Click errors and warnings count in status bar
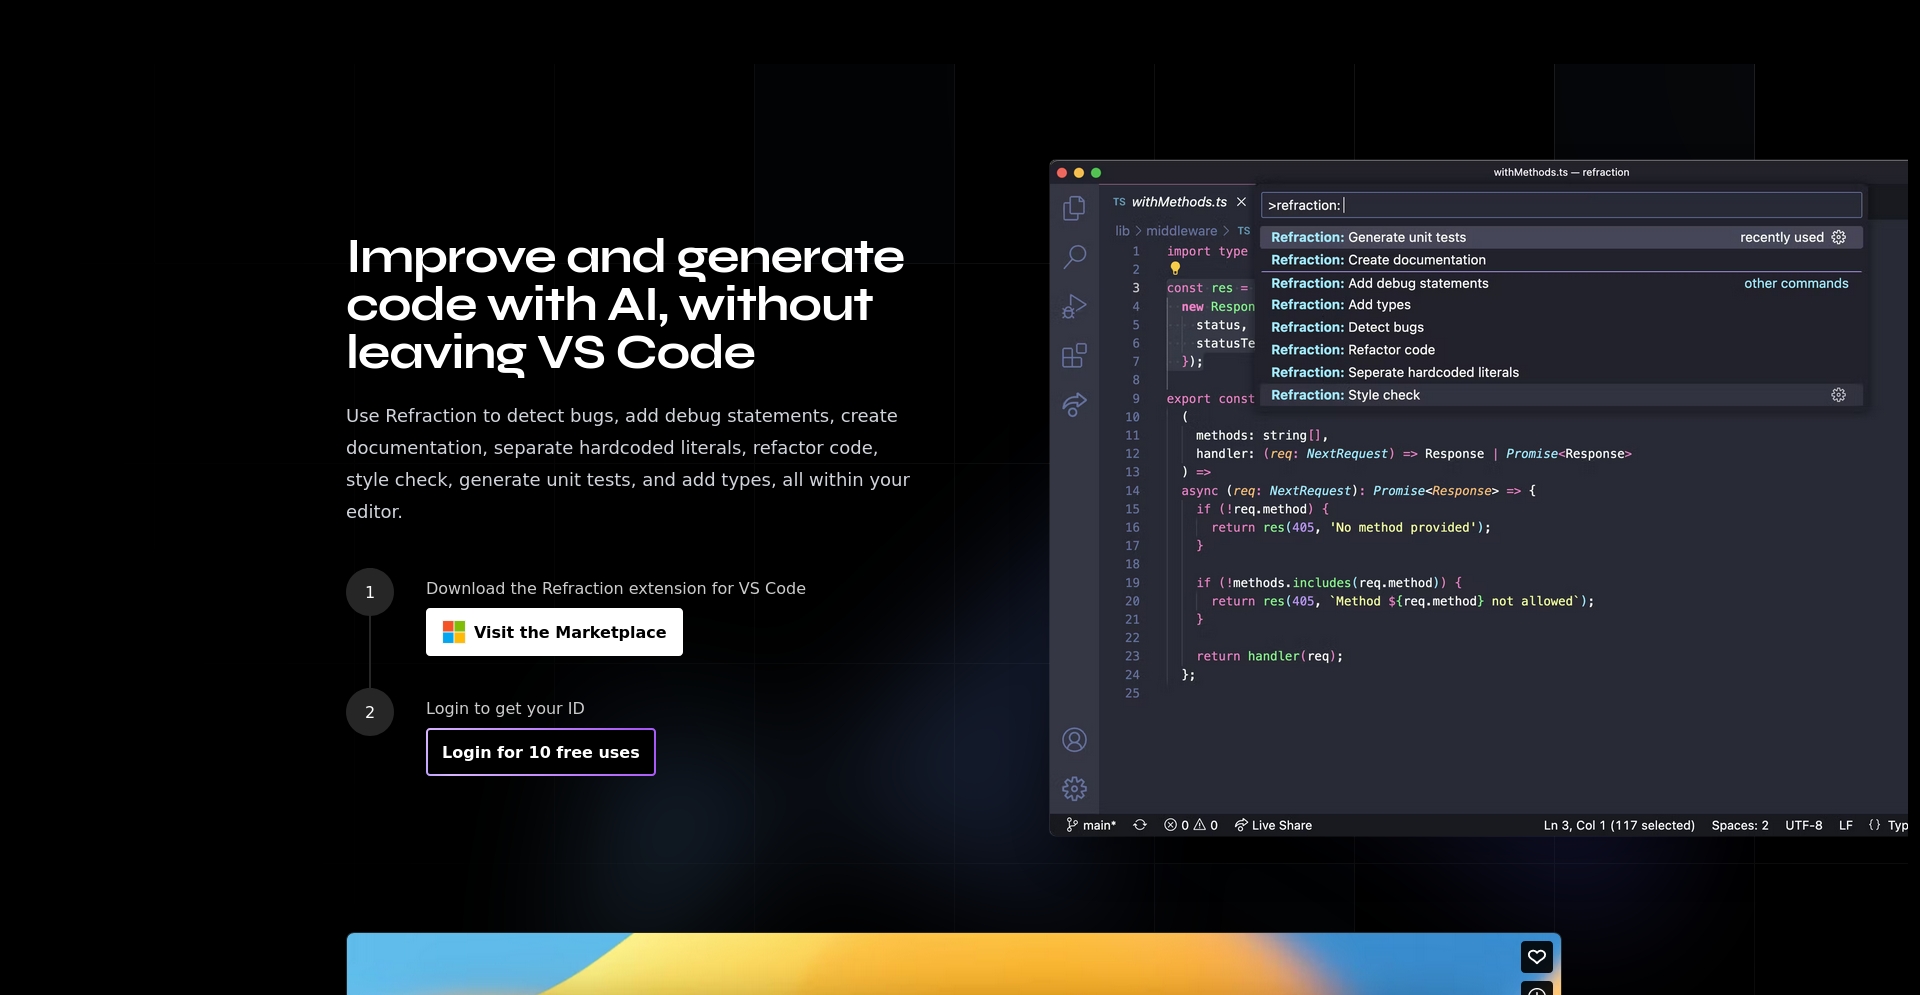 (x=1190, y=825)
